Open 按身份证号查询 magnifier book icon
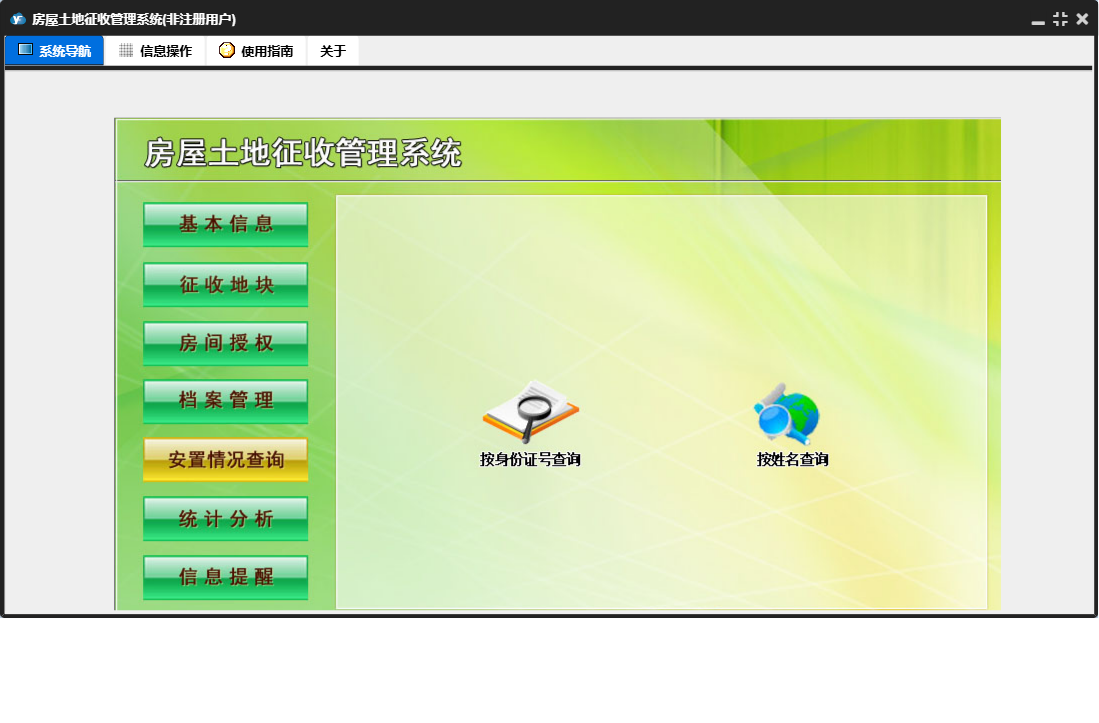 tap(531, 412)
